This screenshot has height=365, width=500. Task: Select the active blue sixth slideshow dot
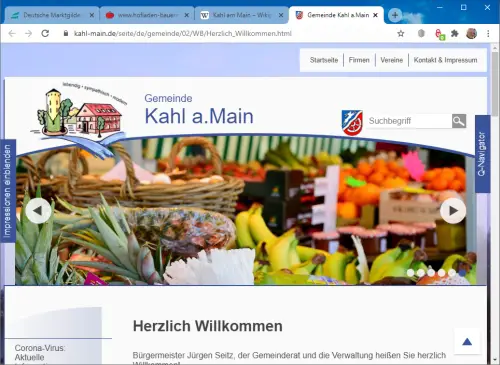click(462, 273)
